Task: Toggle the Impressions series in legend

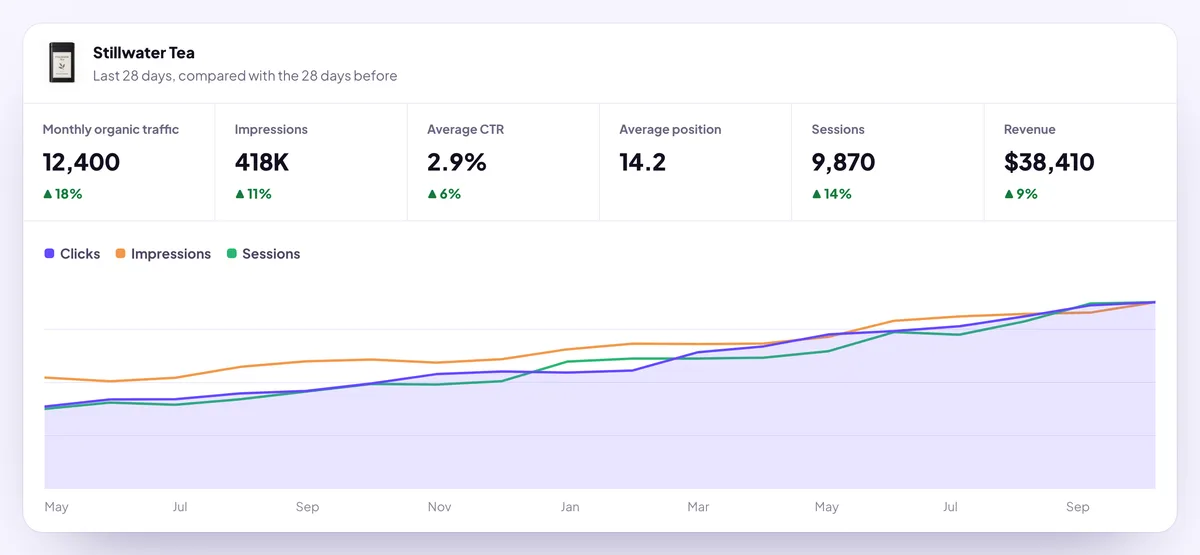Action: 163,254
